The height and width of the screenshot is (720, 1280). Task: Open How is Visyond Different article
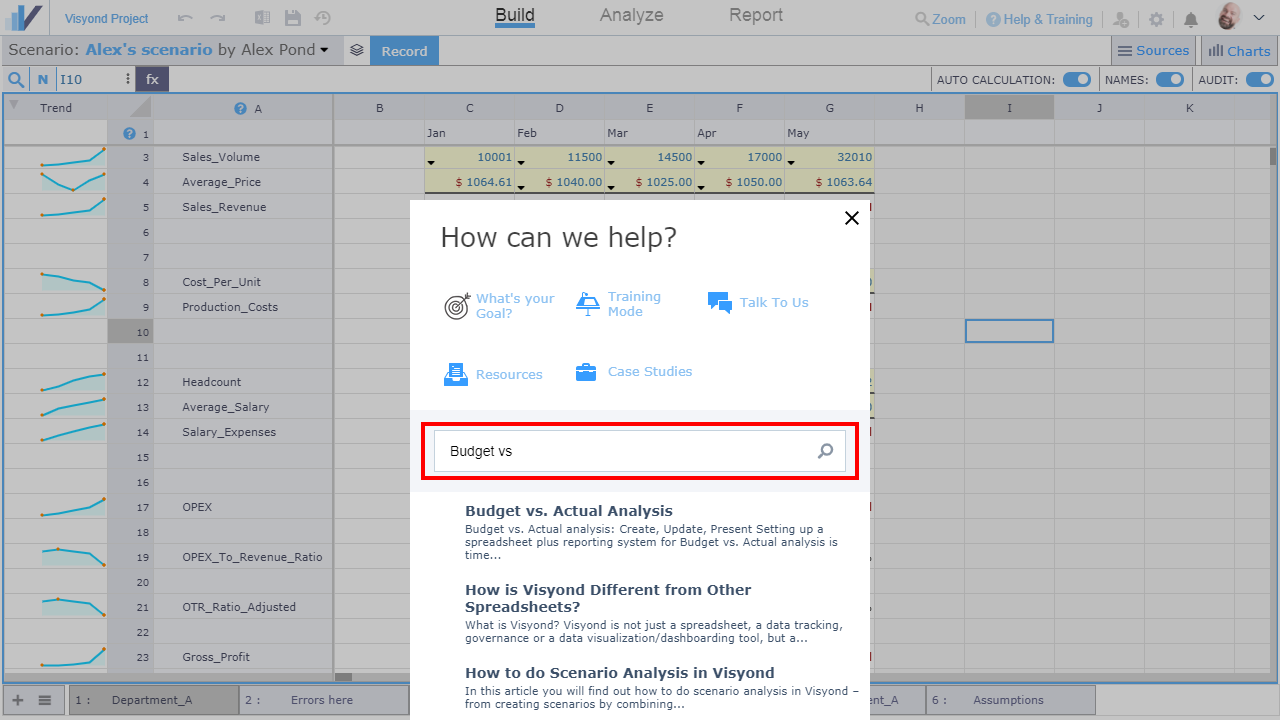[x=608, y=598]
